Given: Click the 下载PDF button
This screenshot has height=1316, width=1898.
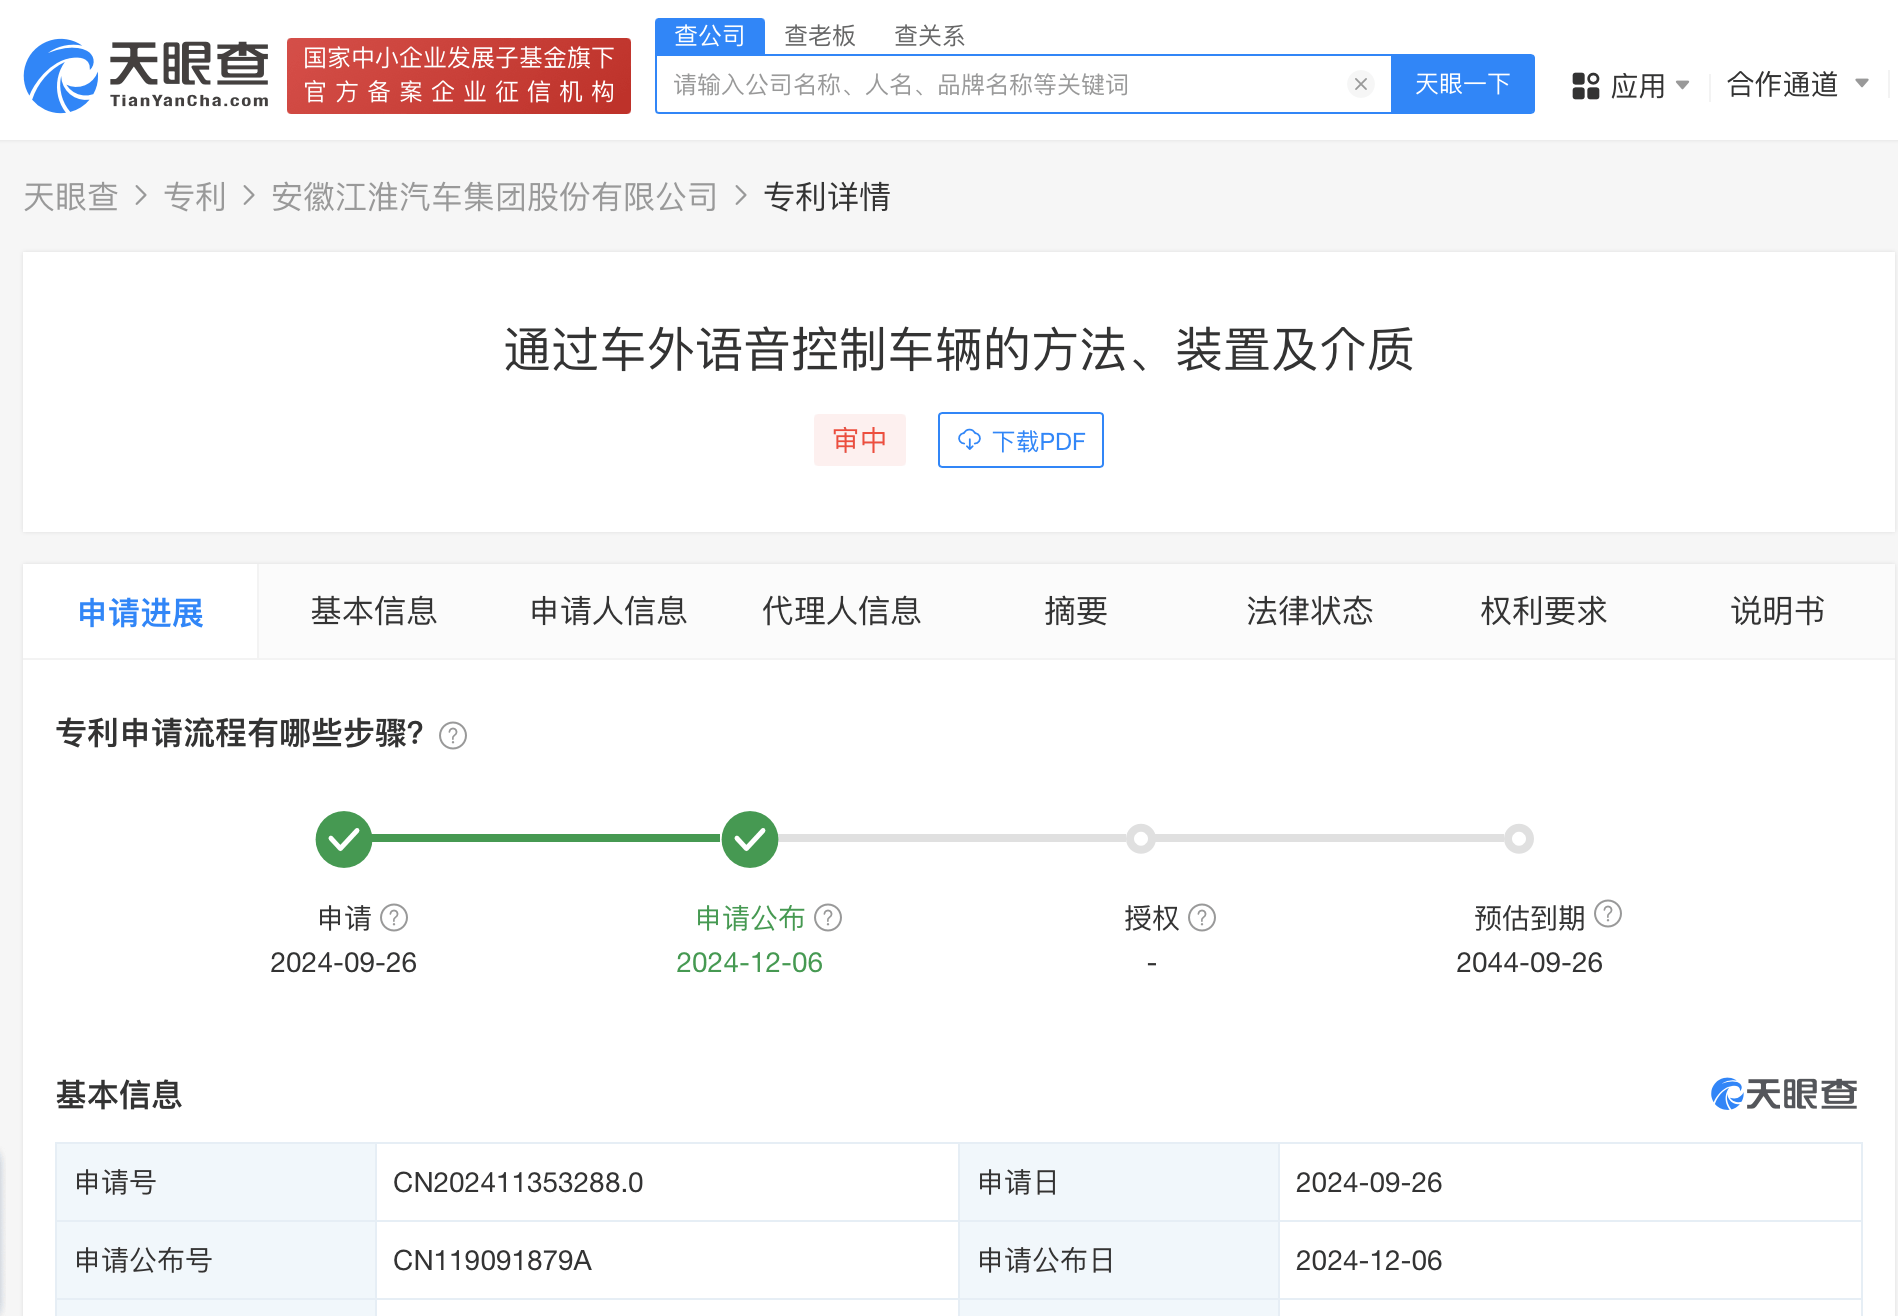Looking at the screenshot, I should coord(1020,440).
